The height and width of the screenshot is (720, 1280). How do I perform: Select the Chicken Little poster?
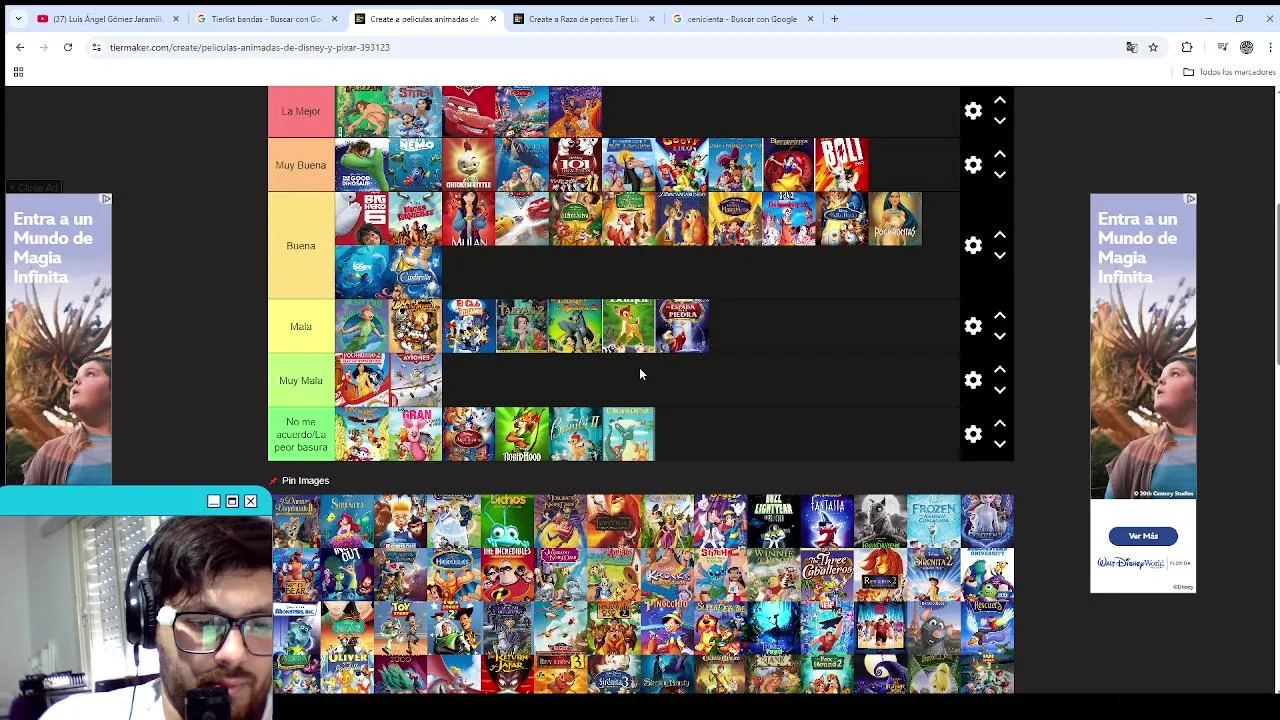point(469,165)
